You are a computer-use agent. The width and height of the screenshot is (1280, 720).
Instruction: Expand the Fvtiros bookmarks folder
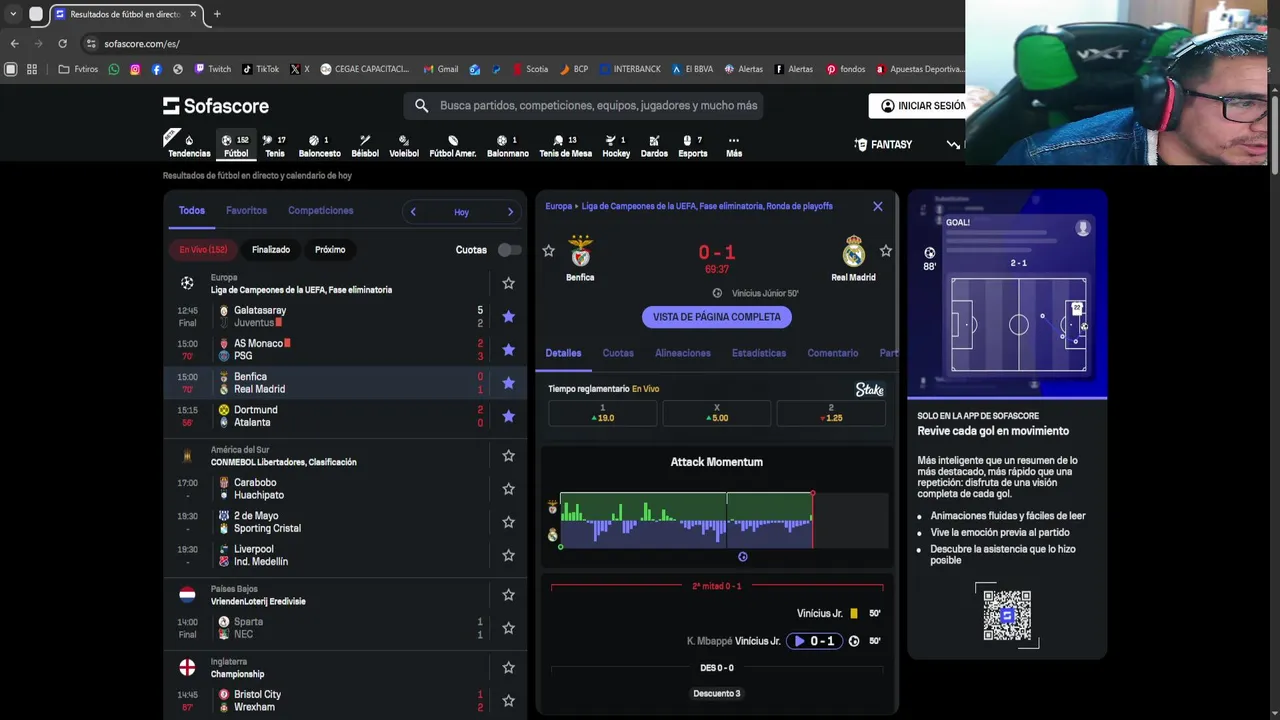click(78, 69)
